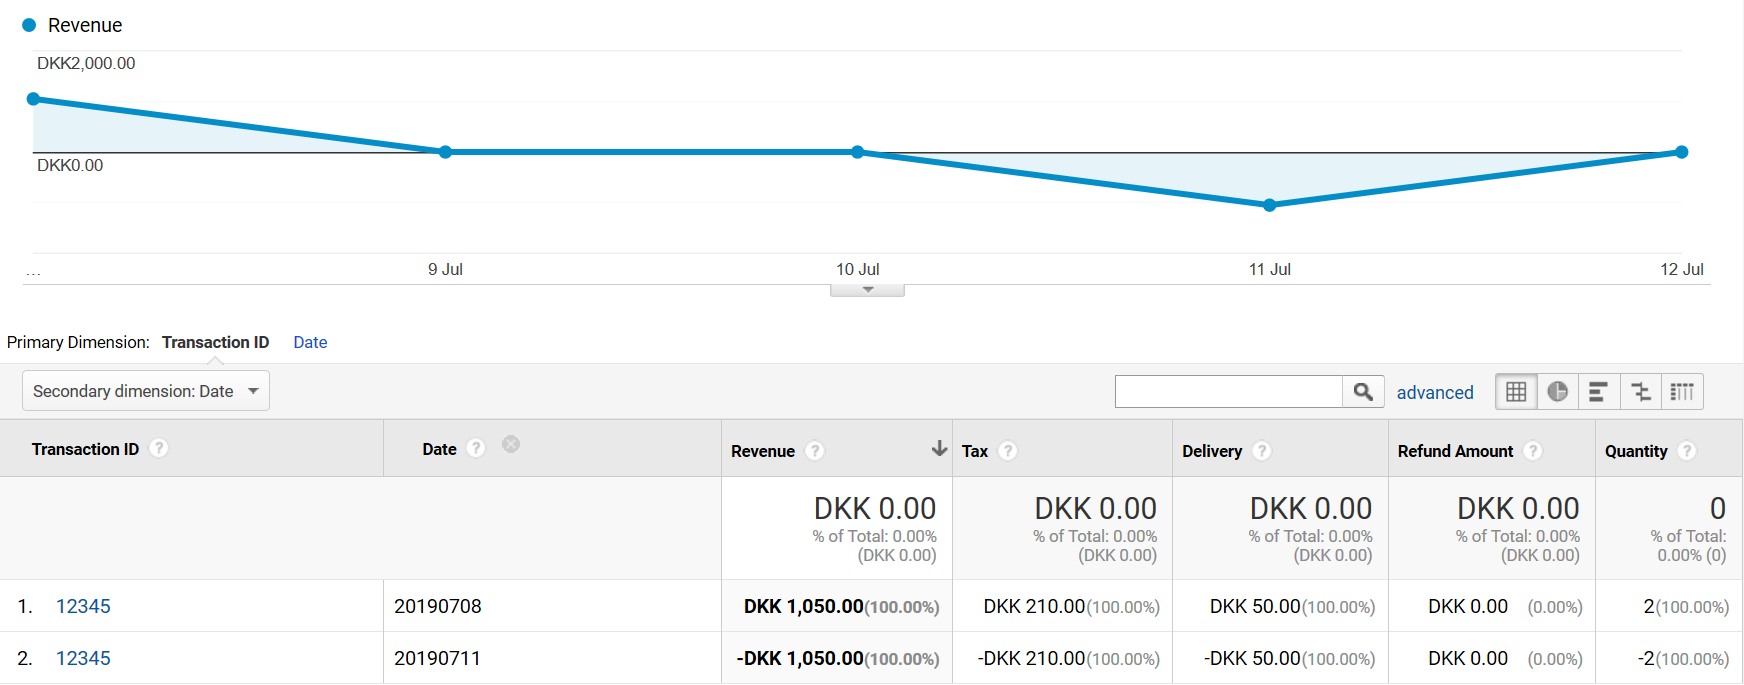Image resolution: width=1744 pixels, height=685 pixels.
Task: Select the horizontal bar performance view icon
Action: point(1598,392)
